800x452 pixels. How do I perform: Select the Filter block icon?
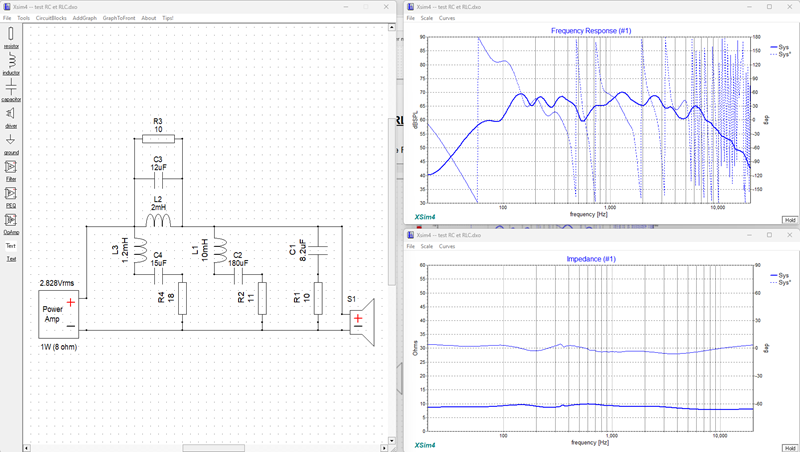point(11,170)
